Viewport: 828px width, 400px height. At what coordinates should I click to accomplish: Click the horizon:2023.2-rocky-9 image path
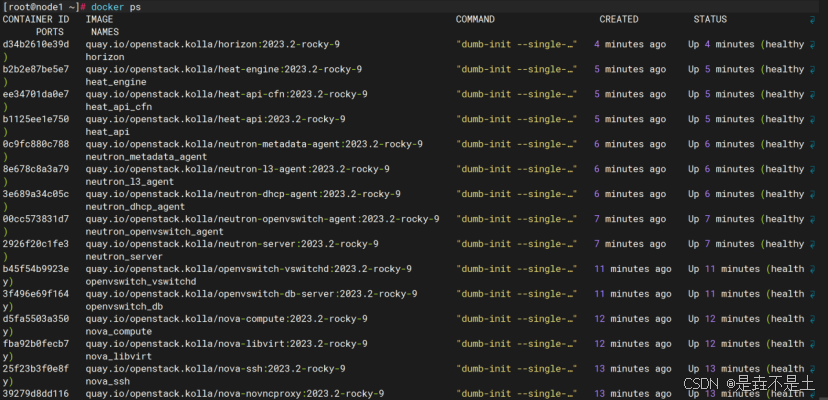click(x=213, y=44)
